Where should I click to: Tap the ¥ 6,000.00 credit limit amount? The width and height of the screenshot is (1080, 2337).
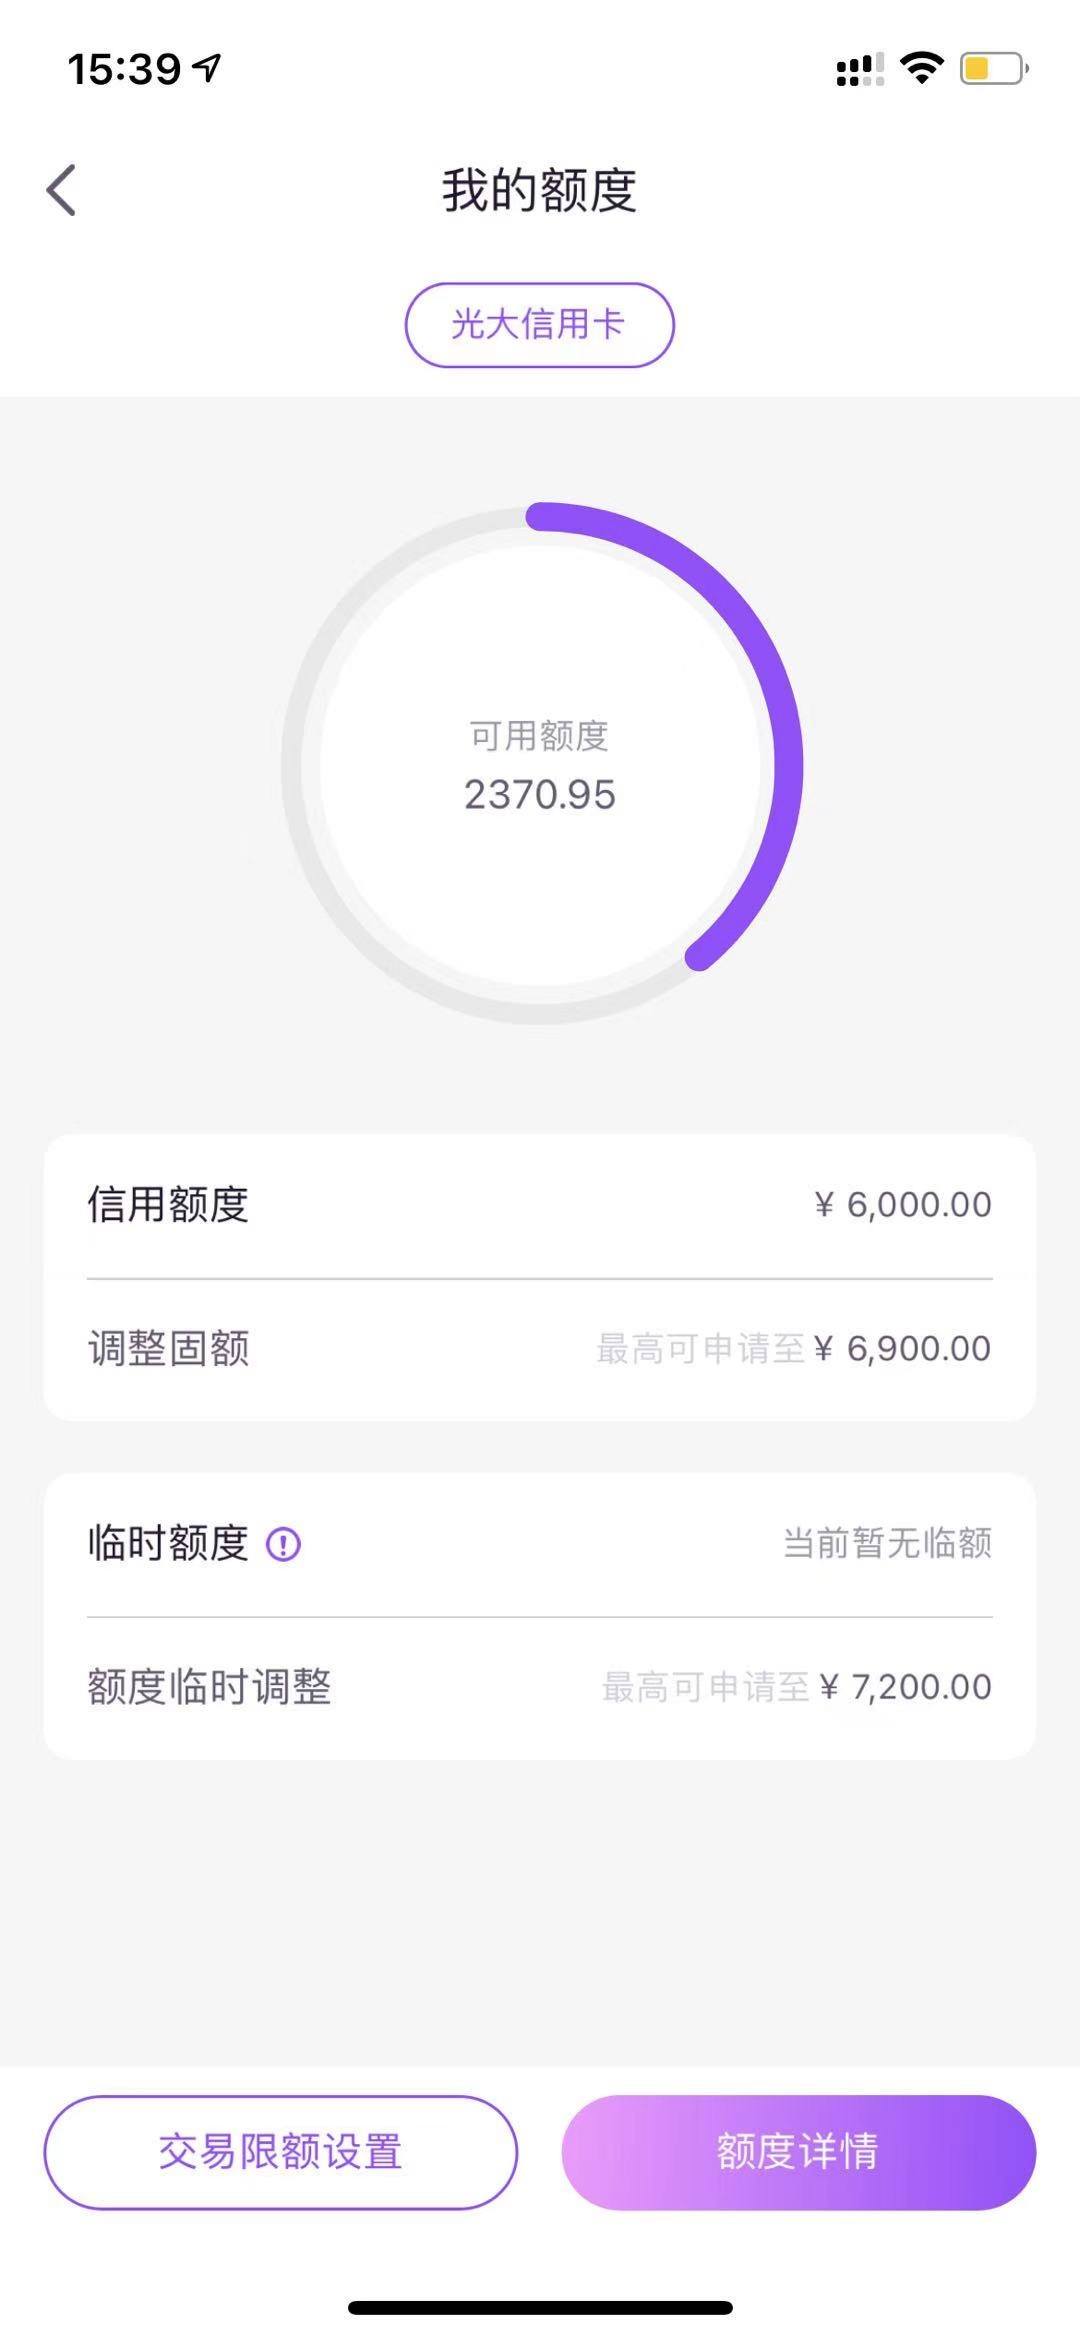pos(903,1205)
